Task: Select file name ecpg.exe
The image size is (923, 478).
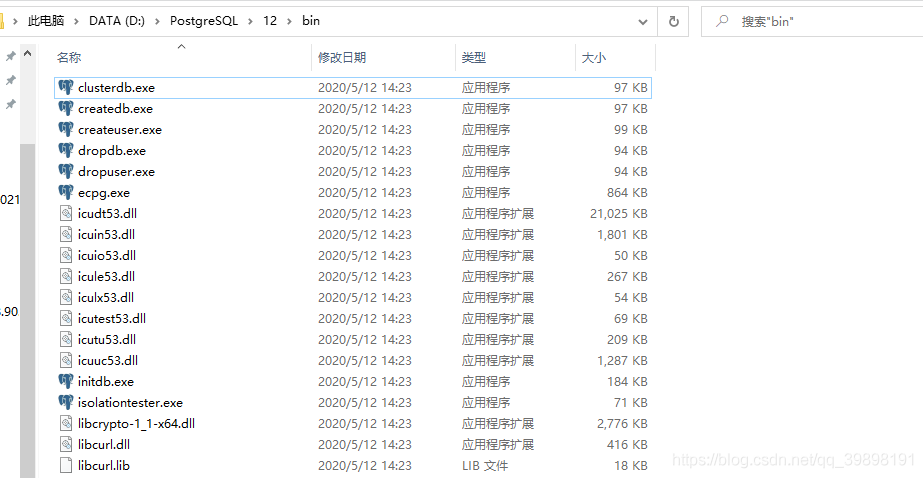Action: click(104, 192)
